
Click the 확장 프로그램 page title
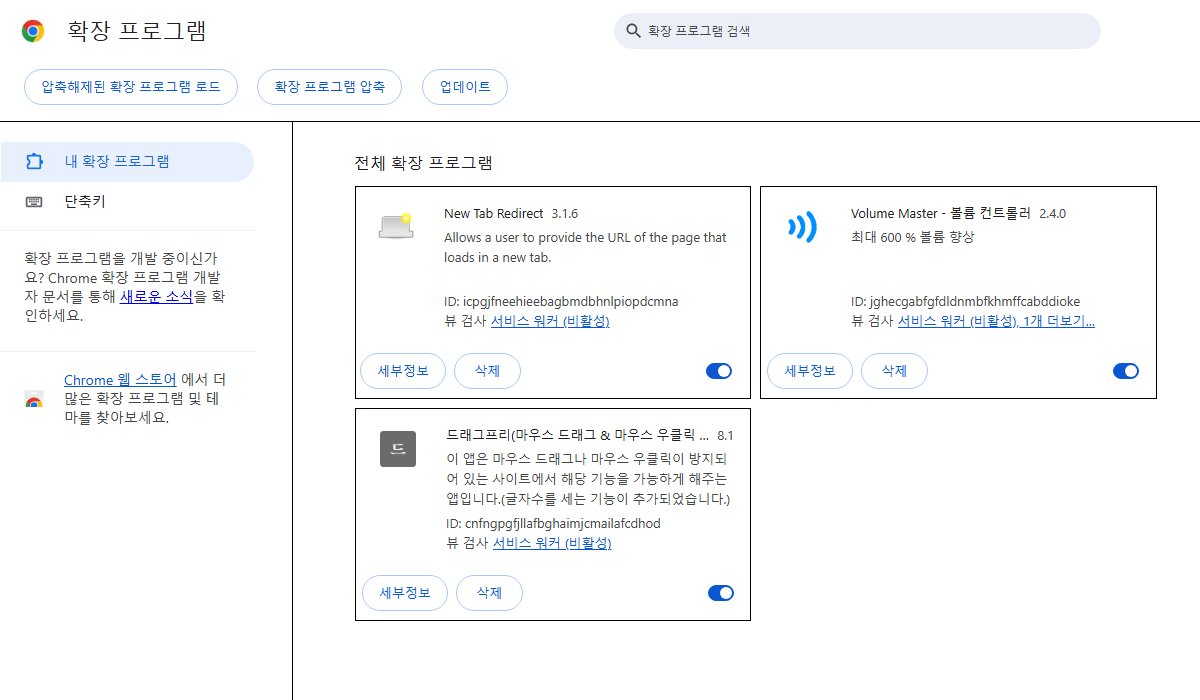(137, 31)
